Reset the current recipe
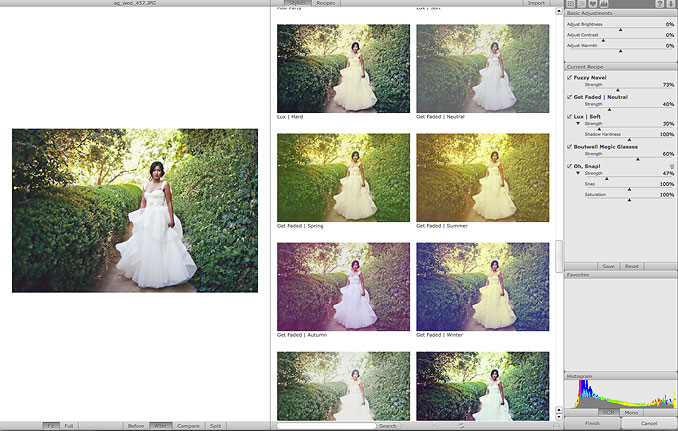The image size is (678, 431). [x=631, y=266]
